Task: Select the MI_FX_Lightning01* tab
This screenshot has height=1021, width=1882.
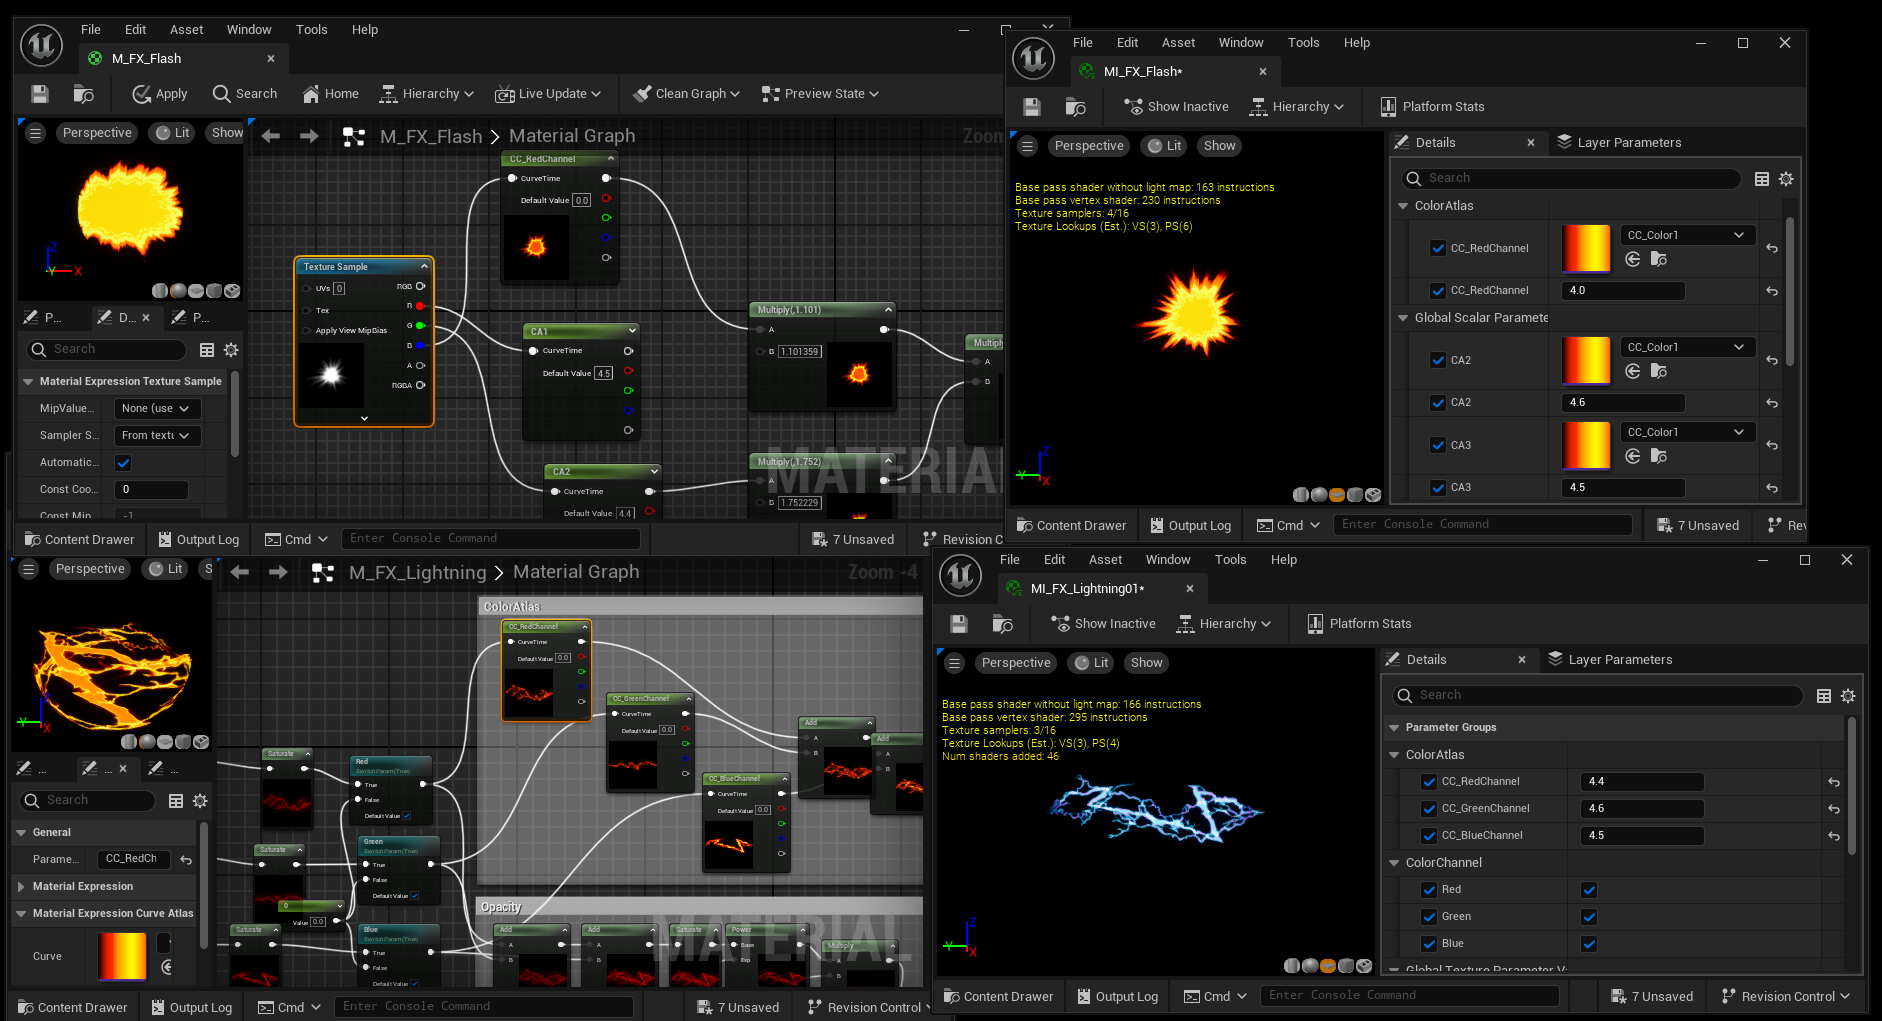Action: click(1100, 589)
